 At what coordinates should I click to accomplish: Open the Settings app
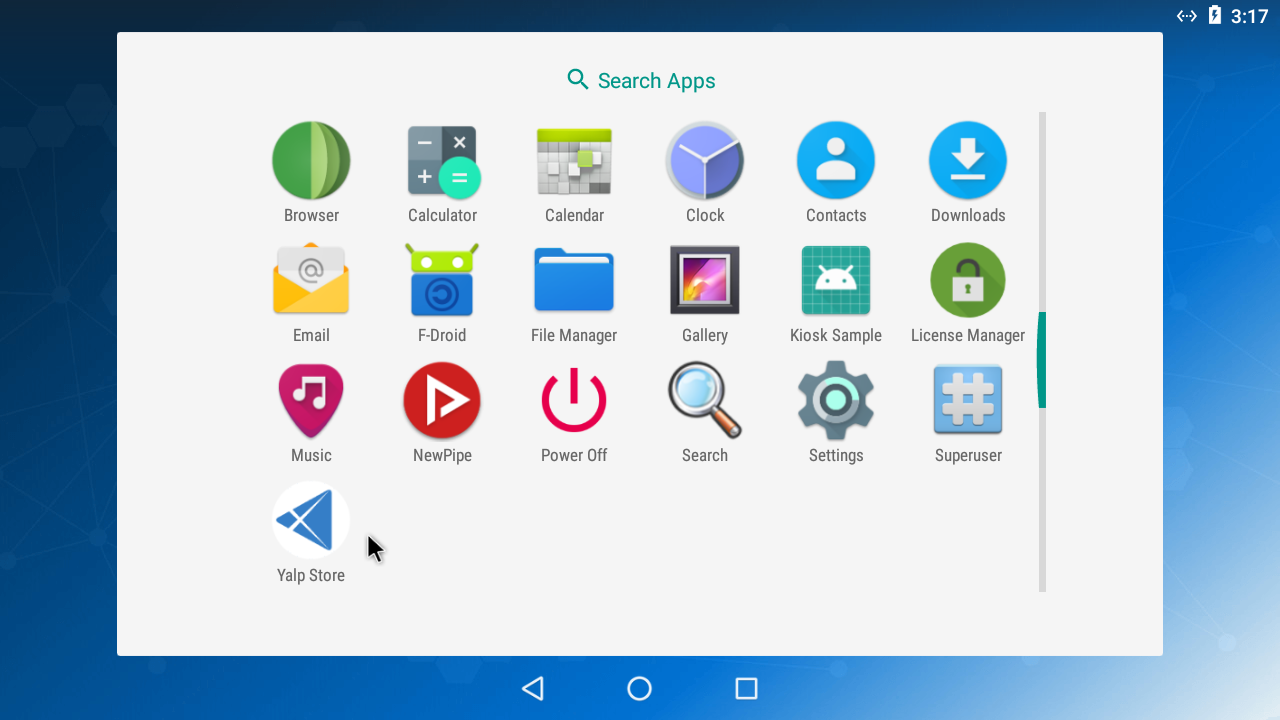[836, 400]
